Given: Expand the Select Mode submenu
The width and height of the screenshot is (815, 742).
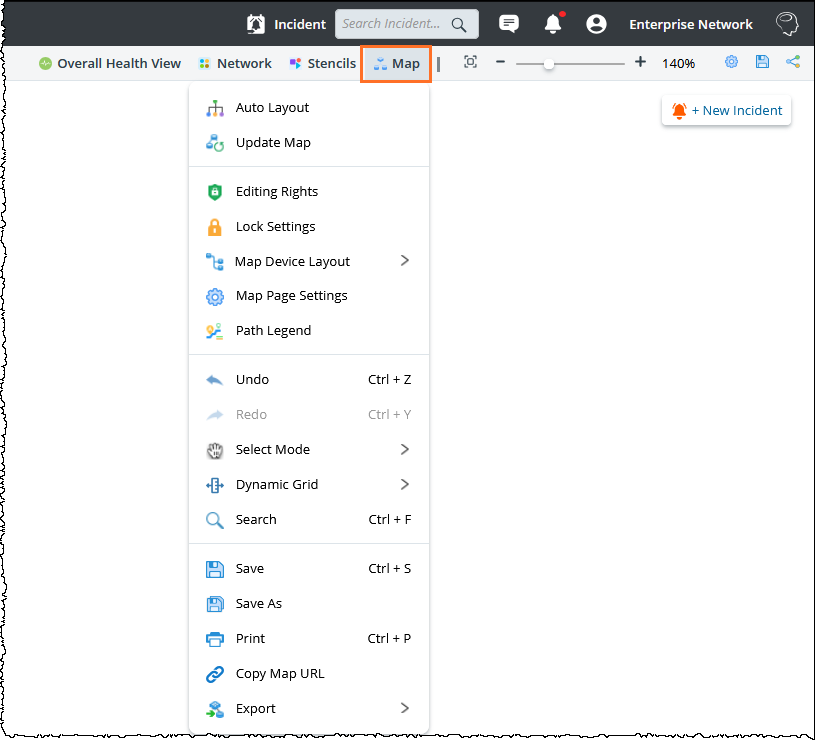Looking at the screenshot, I should [x=404, y=450].
